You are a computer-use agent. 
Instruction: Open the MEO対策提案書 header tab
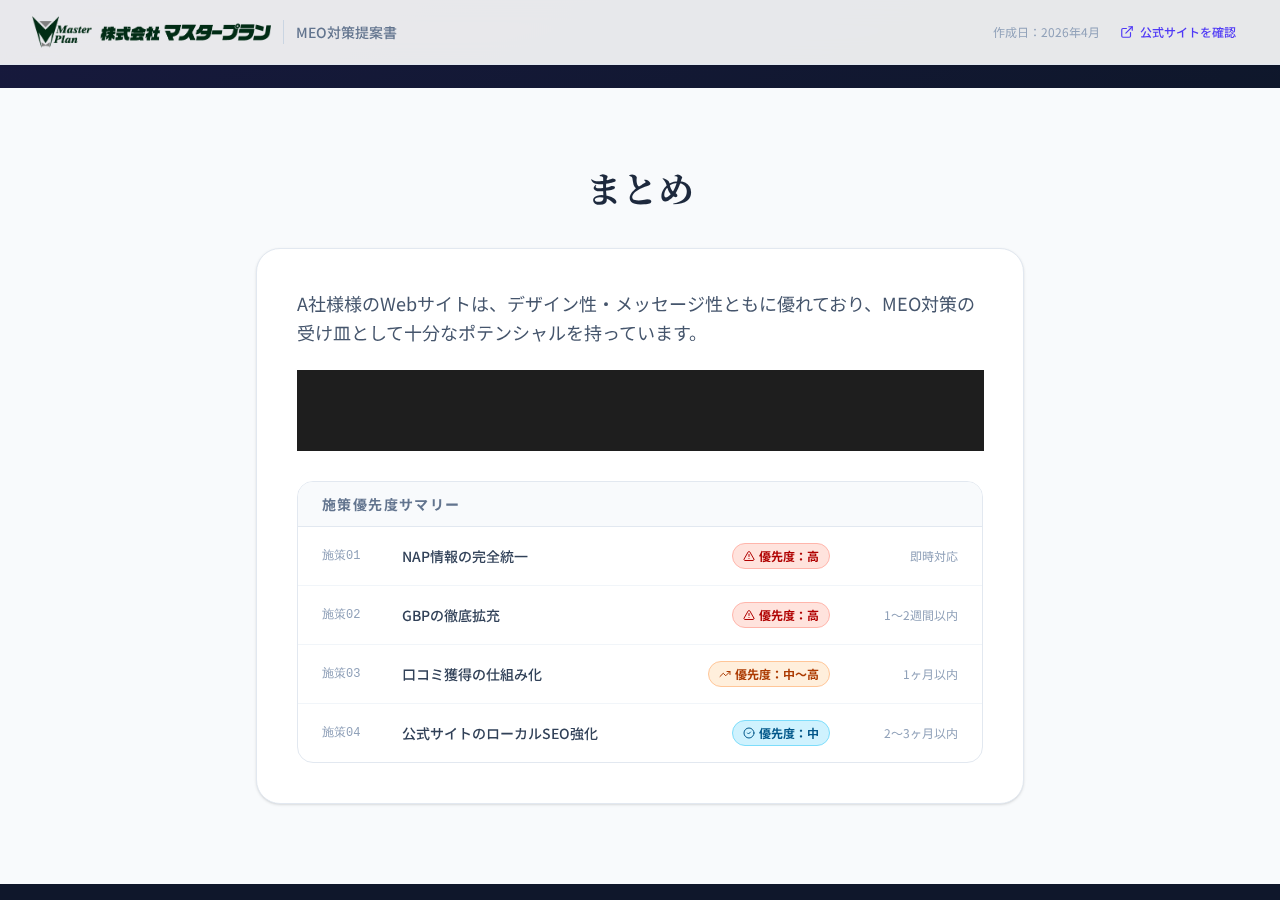tap(346, 31)
